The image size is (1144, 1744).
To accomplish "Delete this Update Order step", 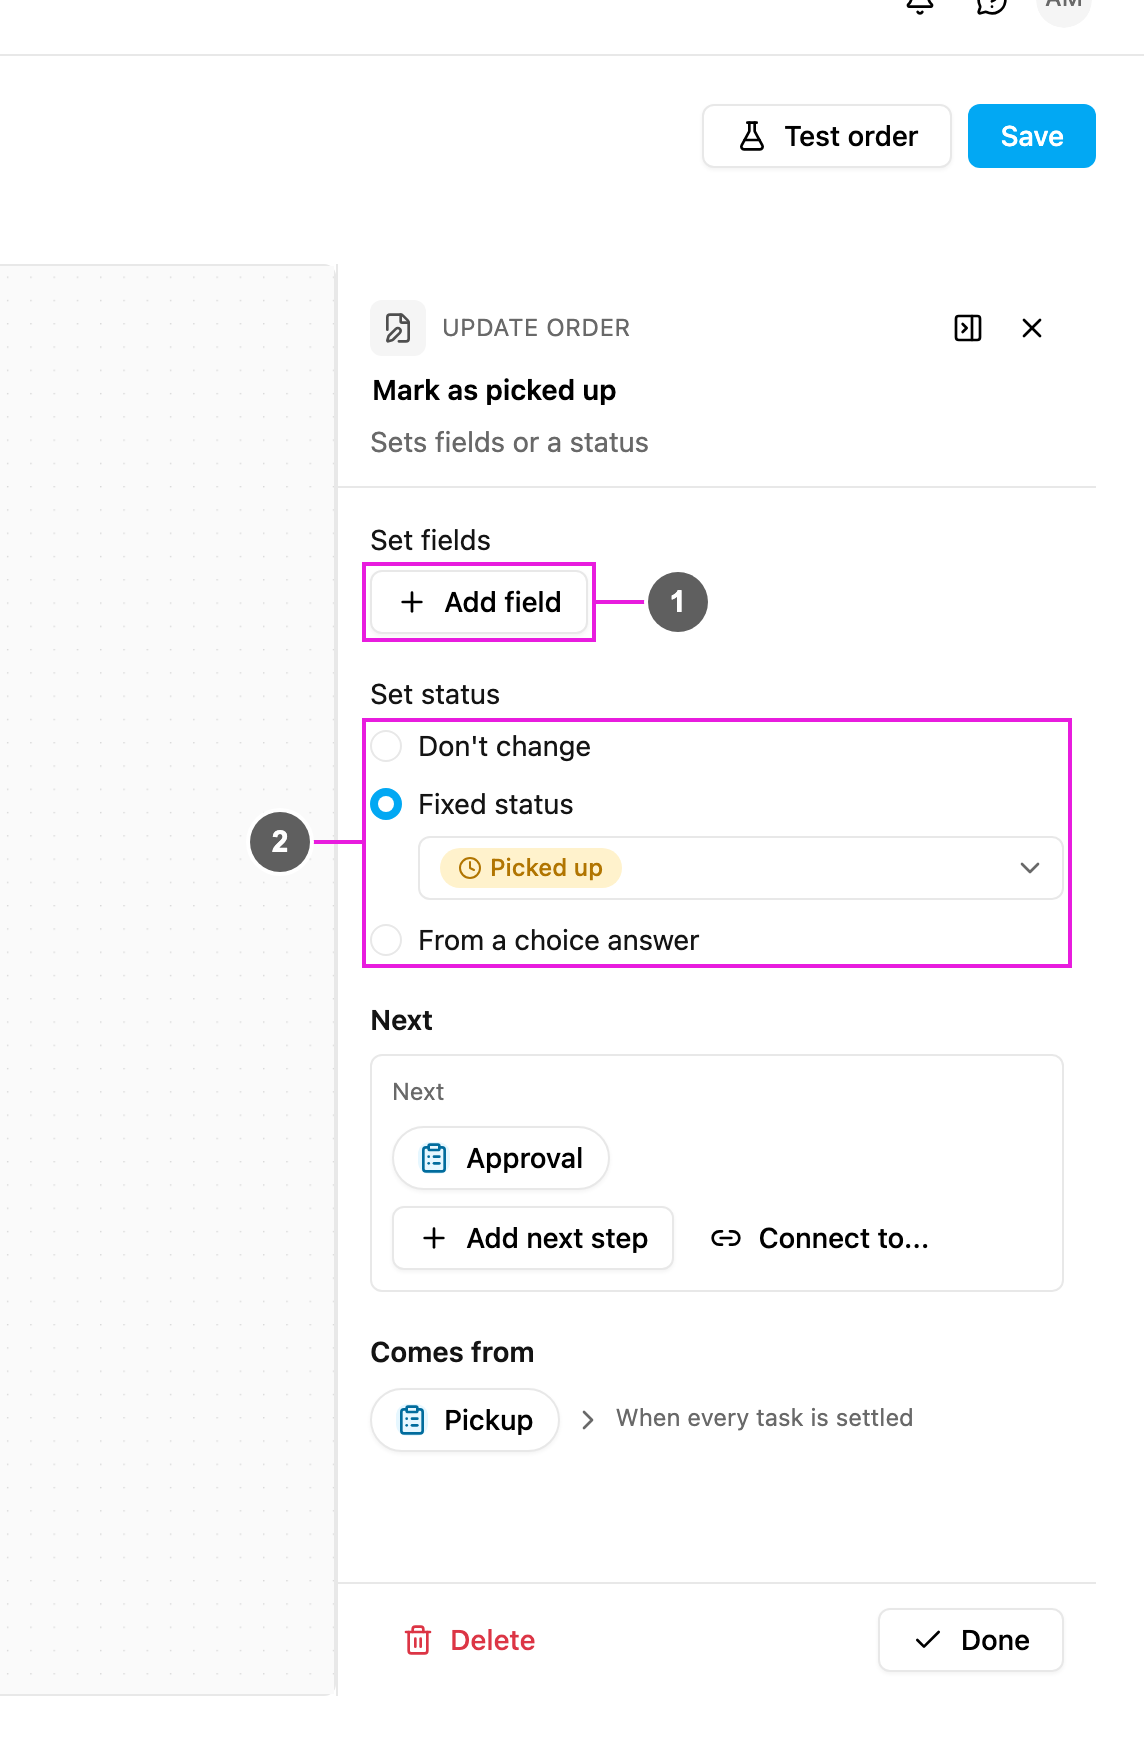I will pos(470,1640).
